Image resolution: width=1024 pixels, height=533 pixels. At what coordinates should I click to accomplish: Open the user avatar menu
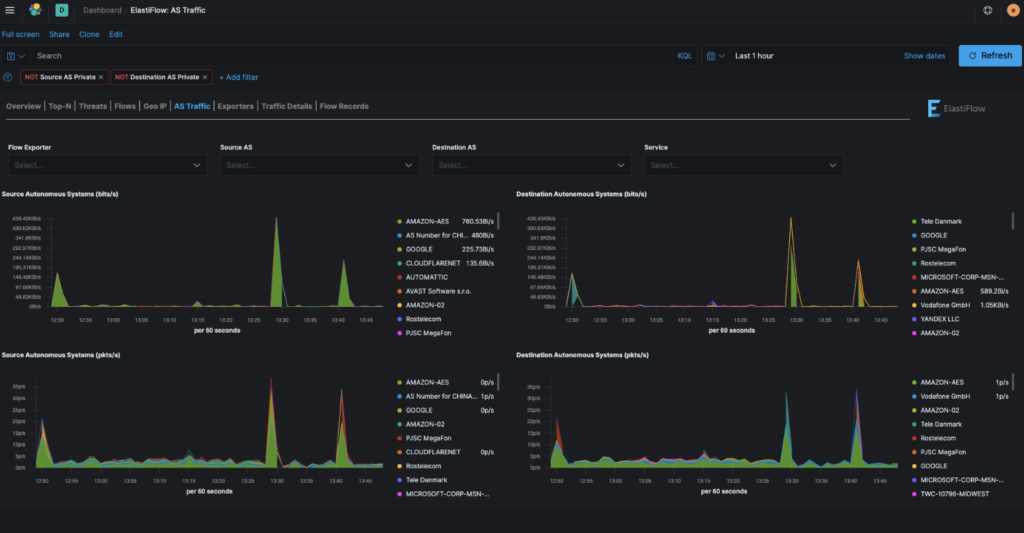1013,10
